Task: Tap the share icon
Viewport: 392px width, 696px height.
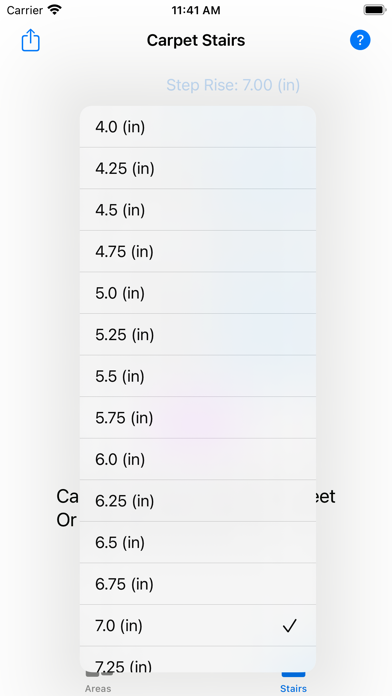Action: tap(31, 40)
